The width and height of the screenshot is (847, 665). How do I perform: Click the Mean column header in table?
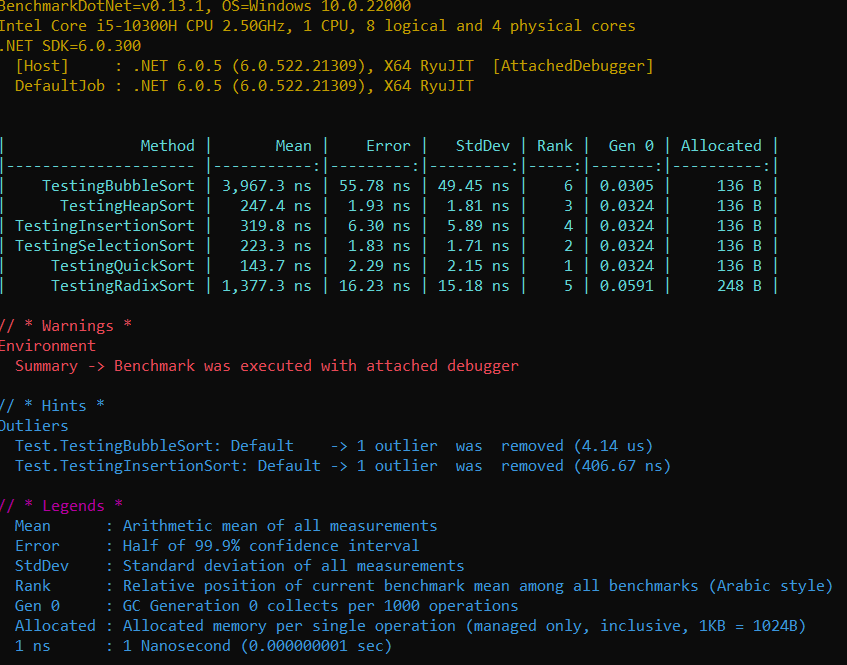tap(293, 146)
